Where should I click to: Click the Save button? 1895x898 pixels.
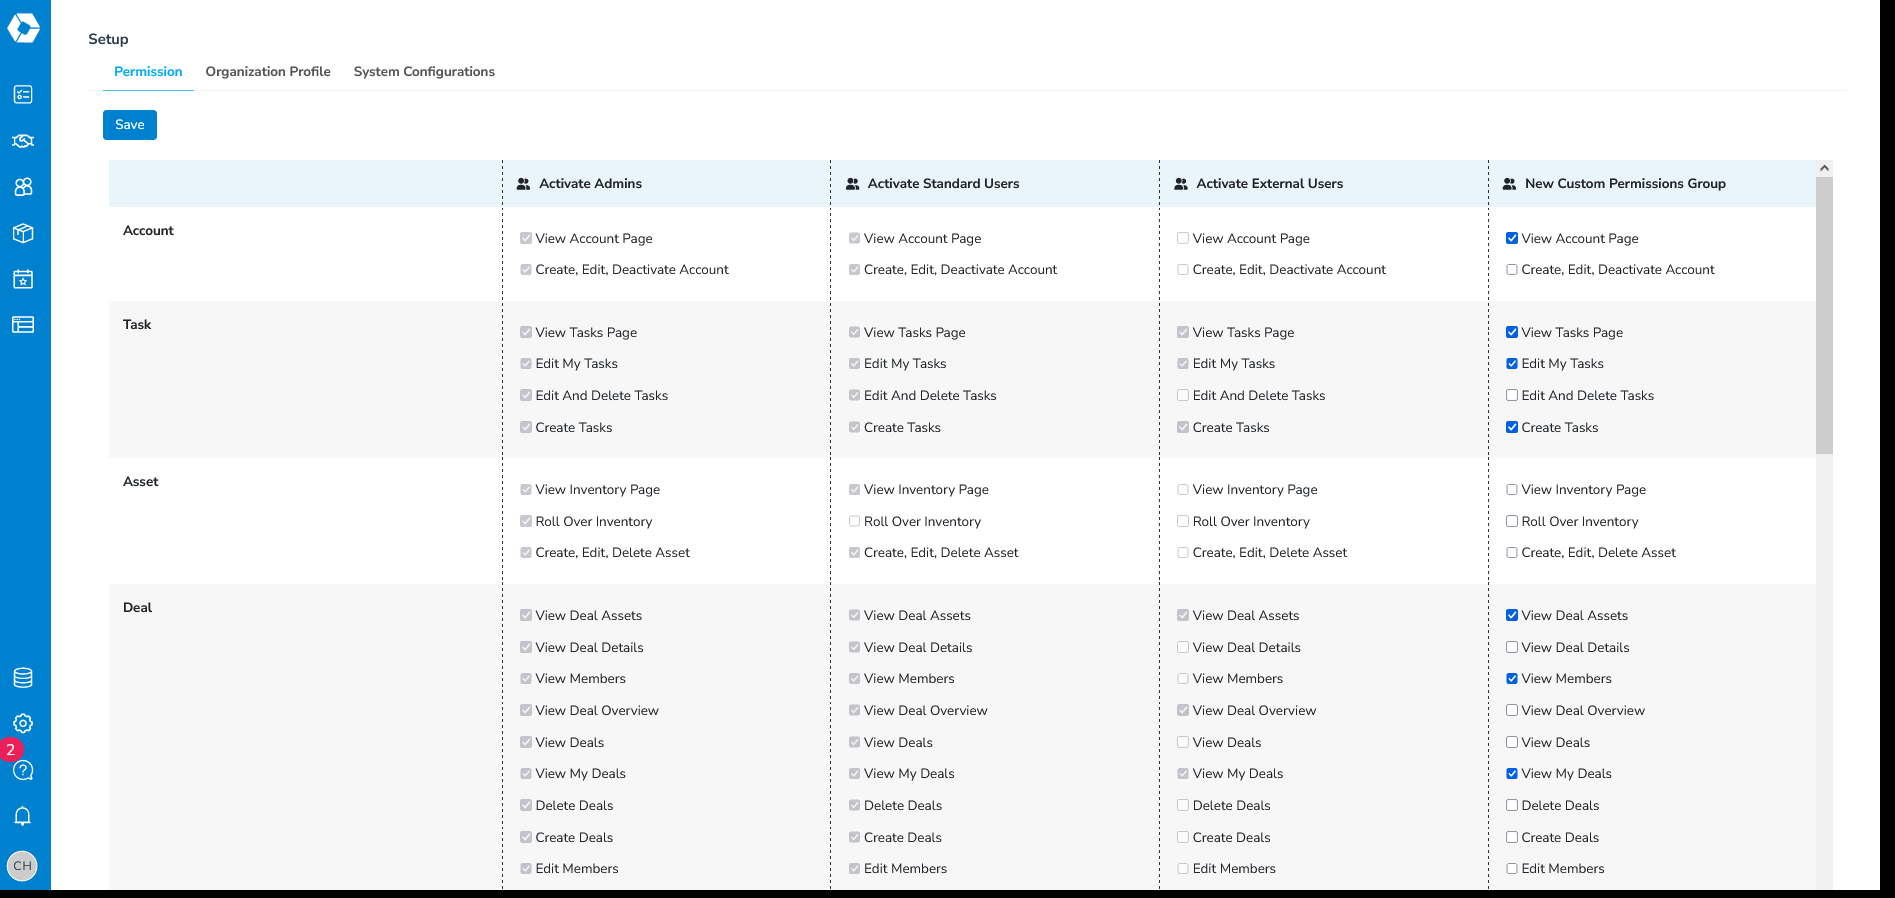130,125
